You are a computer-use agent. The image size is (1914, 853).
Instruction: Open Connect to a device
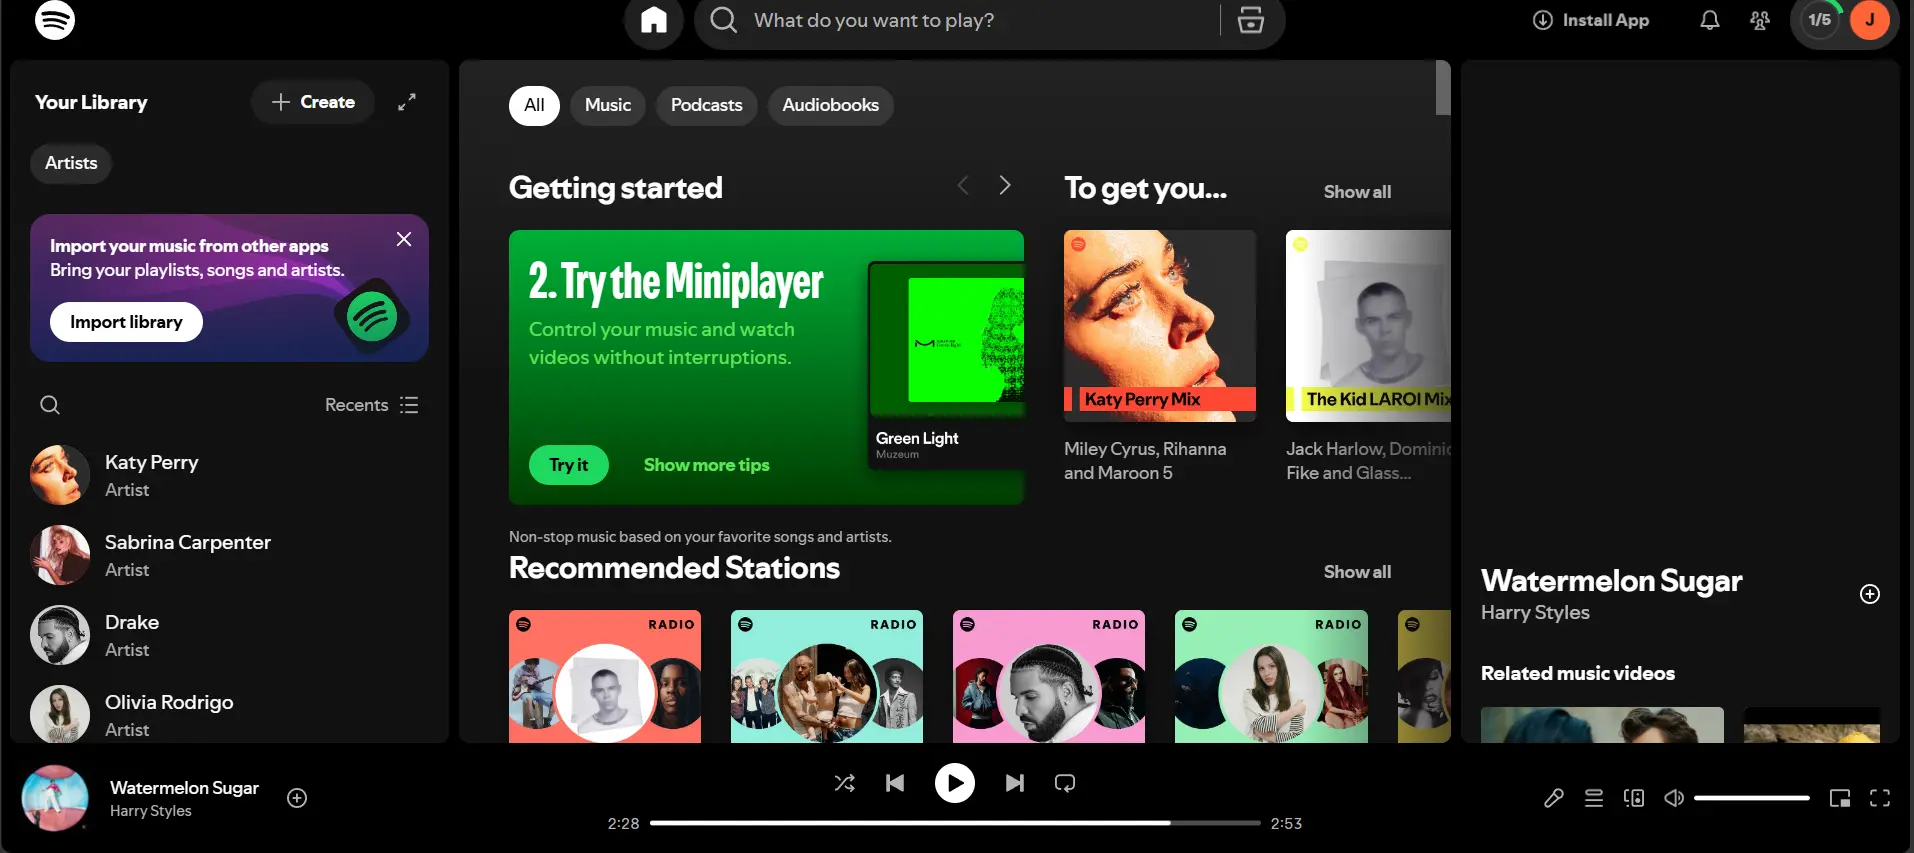[x=1634, y=798]
